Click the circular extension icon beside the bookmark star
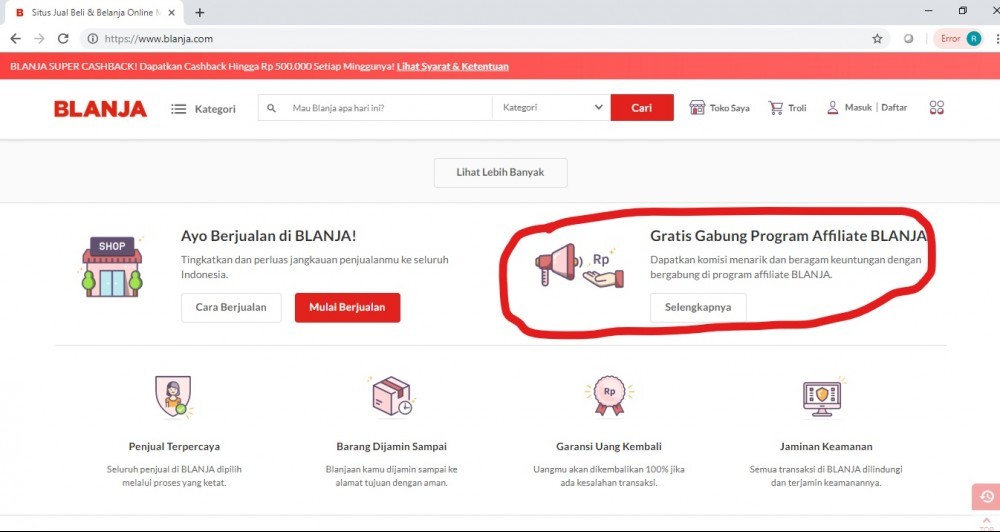 (908, 39)
